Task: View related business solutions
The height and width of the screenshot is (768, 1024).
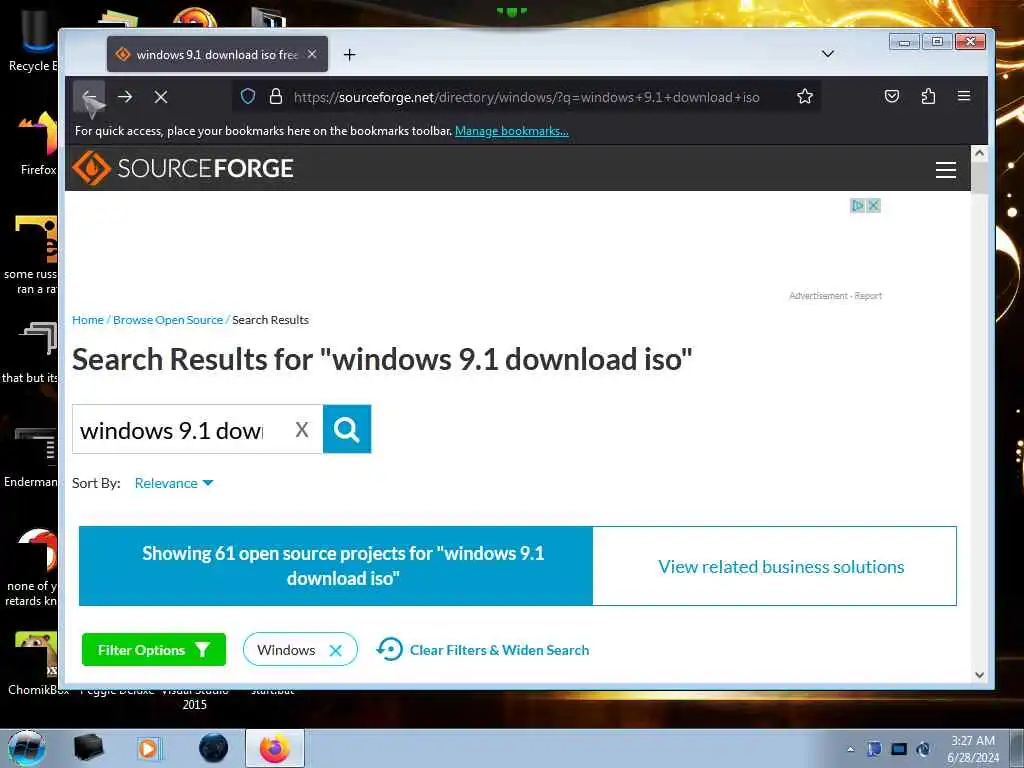Action: point(781,567)
